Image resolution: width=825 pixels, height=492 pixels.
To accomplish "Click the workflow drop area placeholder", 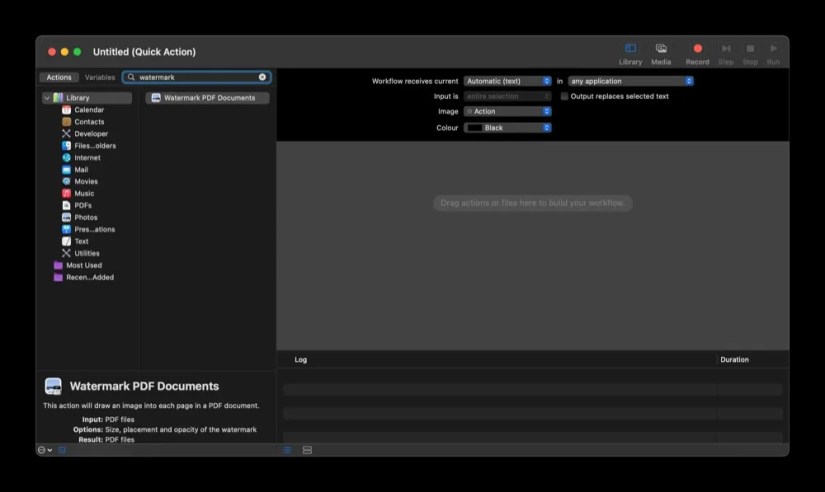I will coord(532,203).
